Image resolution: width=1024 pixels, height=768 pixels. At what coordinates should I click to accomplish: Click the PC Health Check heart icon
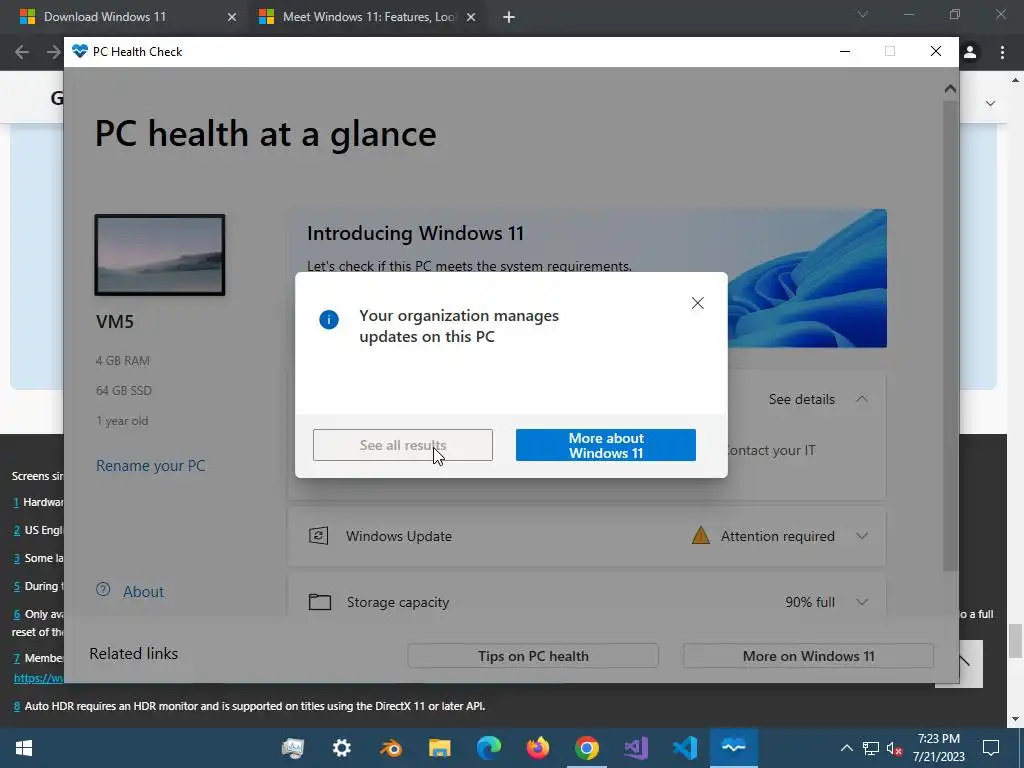(80, 51)
